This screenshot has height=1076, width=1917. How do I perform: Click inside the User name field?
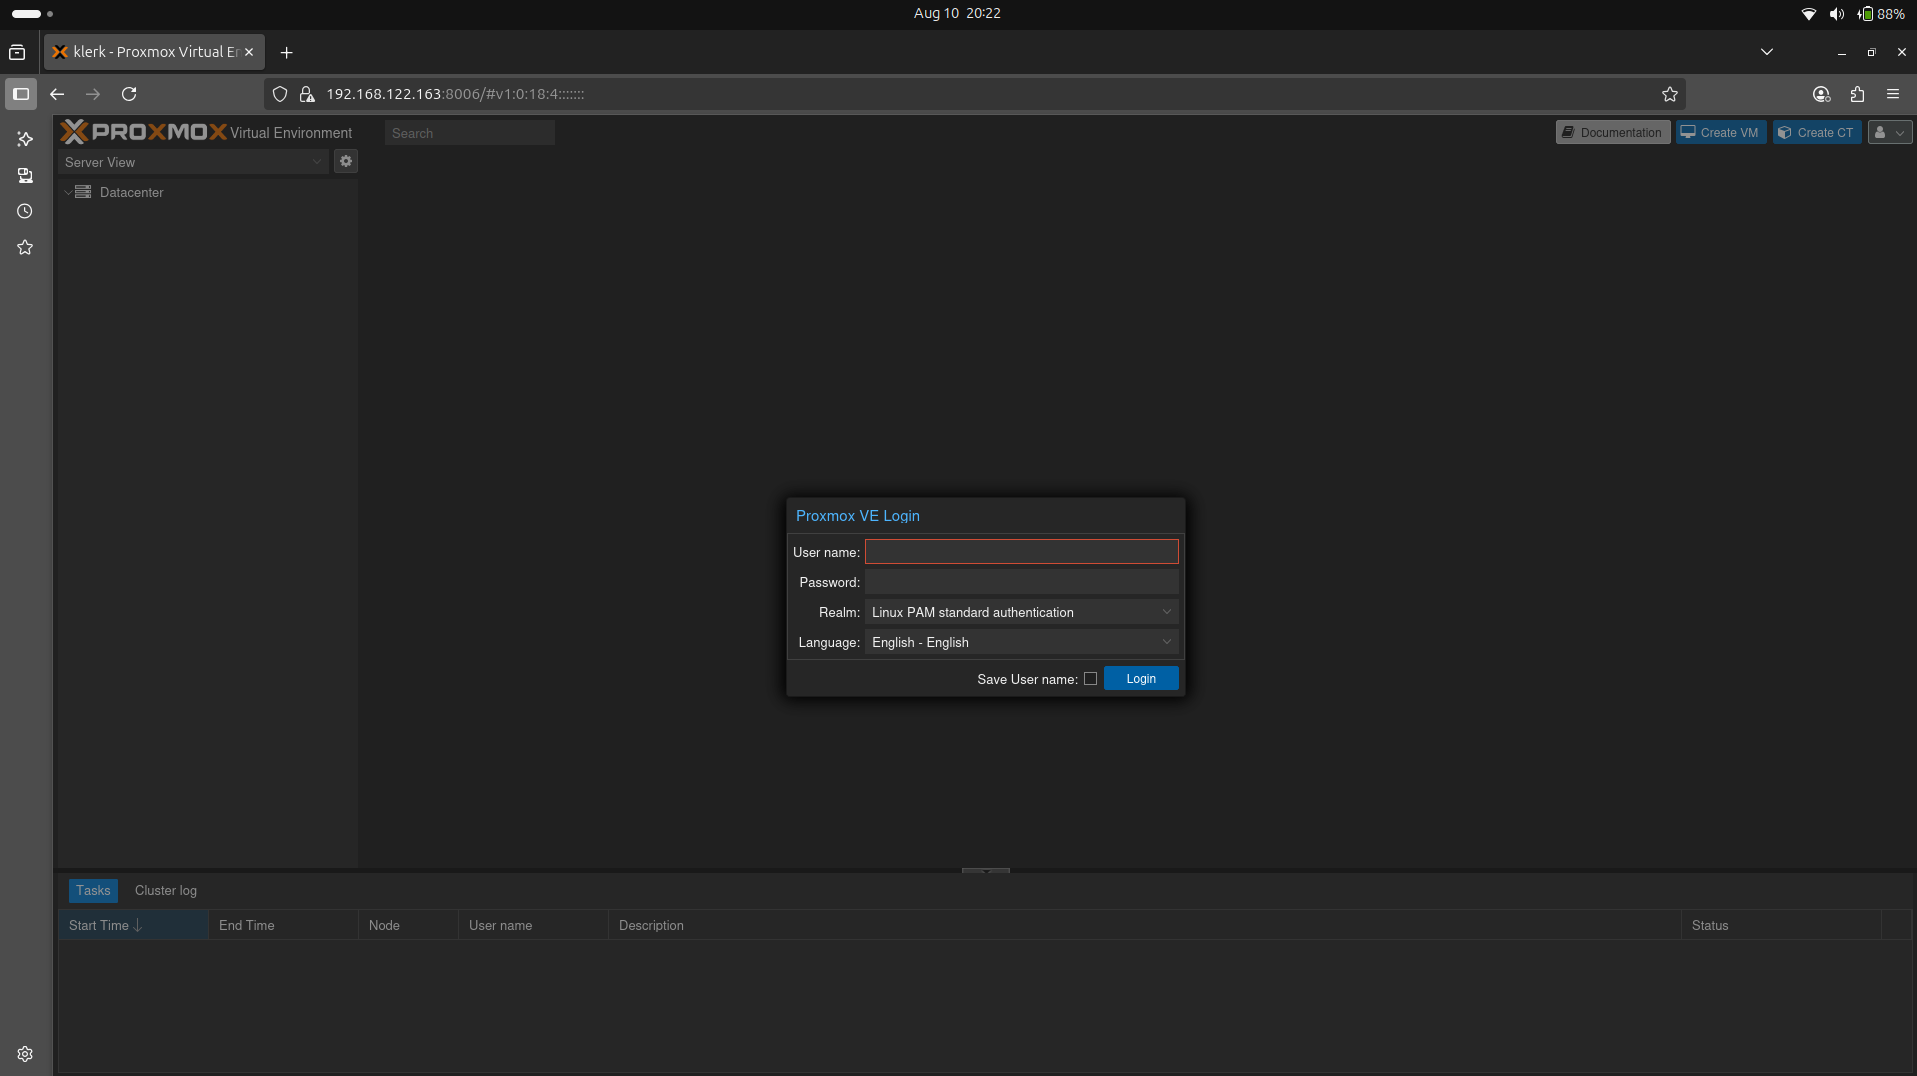point(1021,551)
